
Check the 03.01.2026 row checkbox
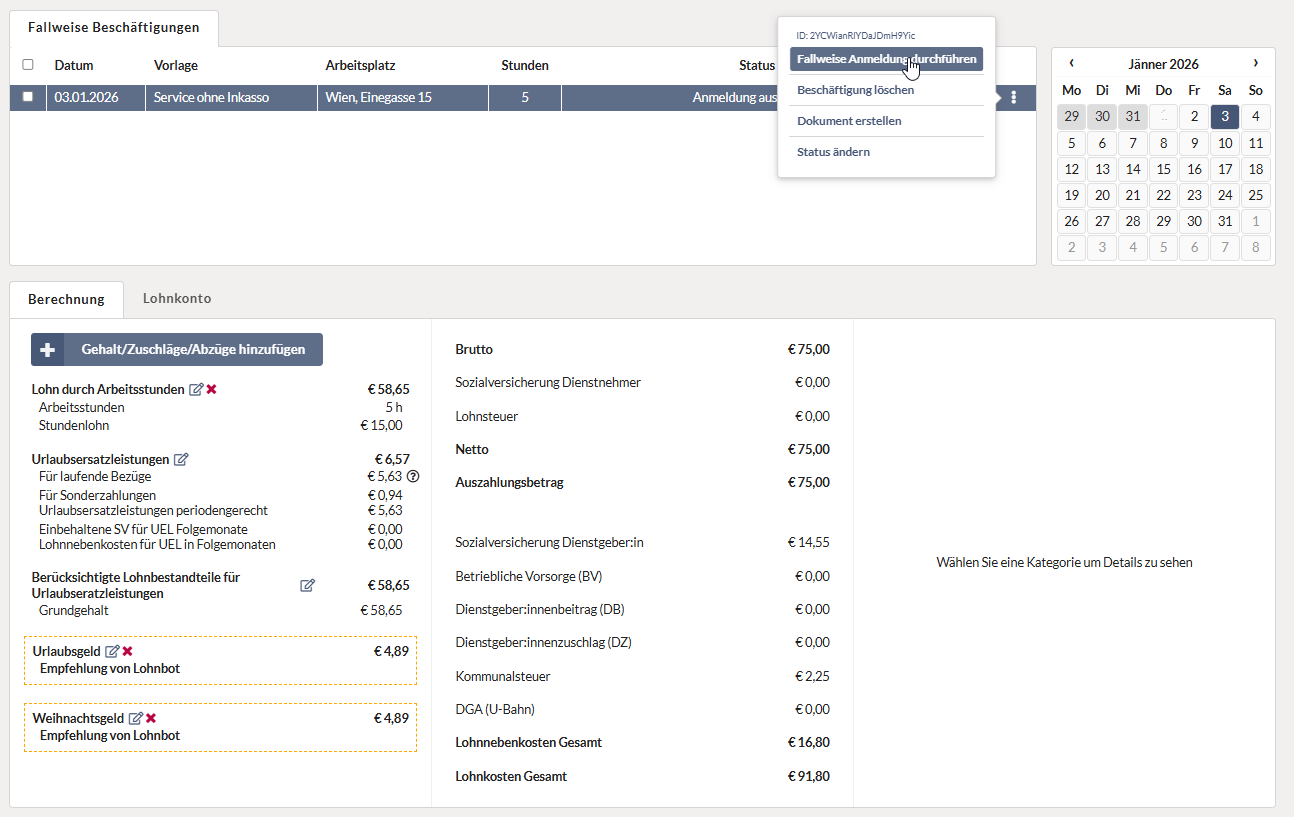pos(28,98)
